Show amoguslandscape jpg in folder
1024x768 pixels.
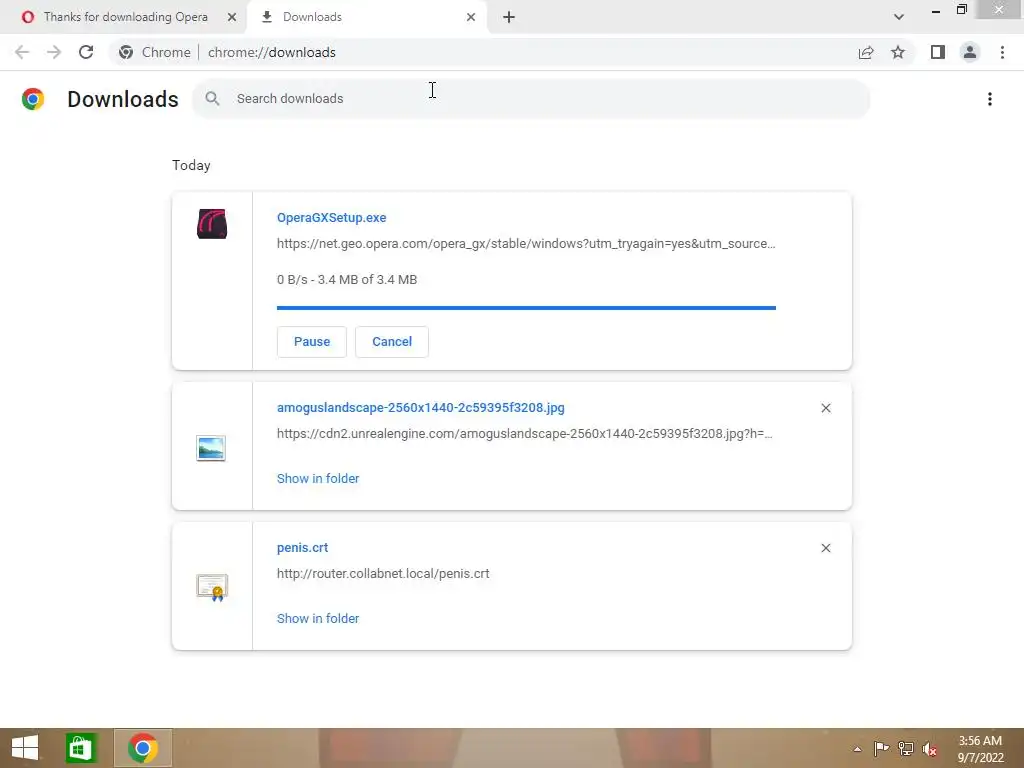[x=318, y=479]
